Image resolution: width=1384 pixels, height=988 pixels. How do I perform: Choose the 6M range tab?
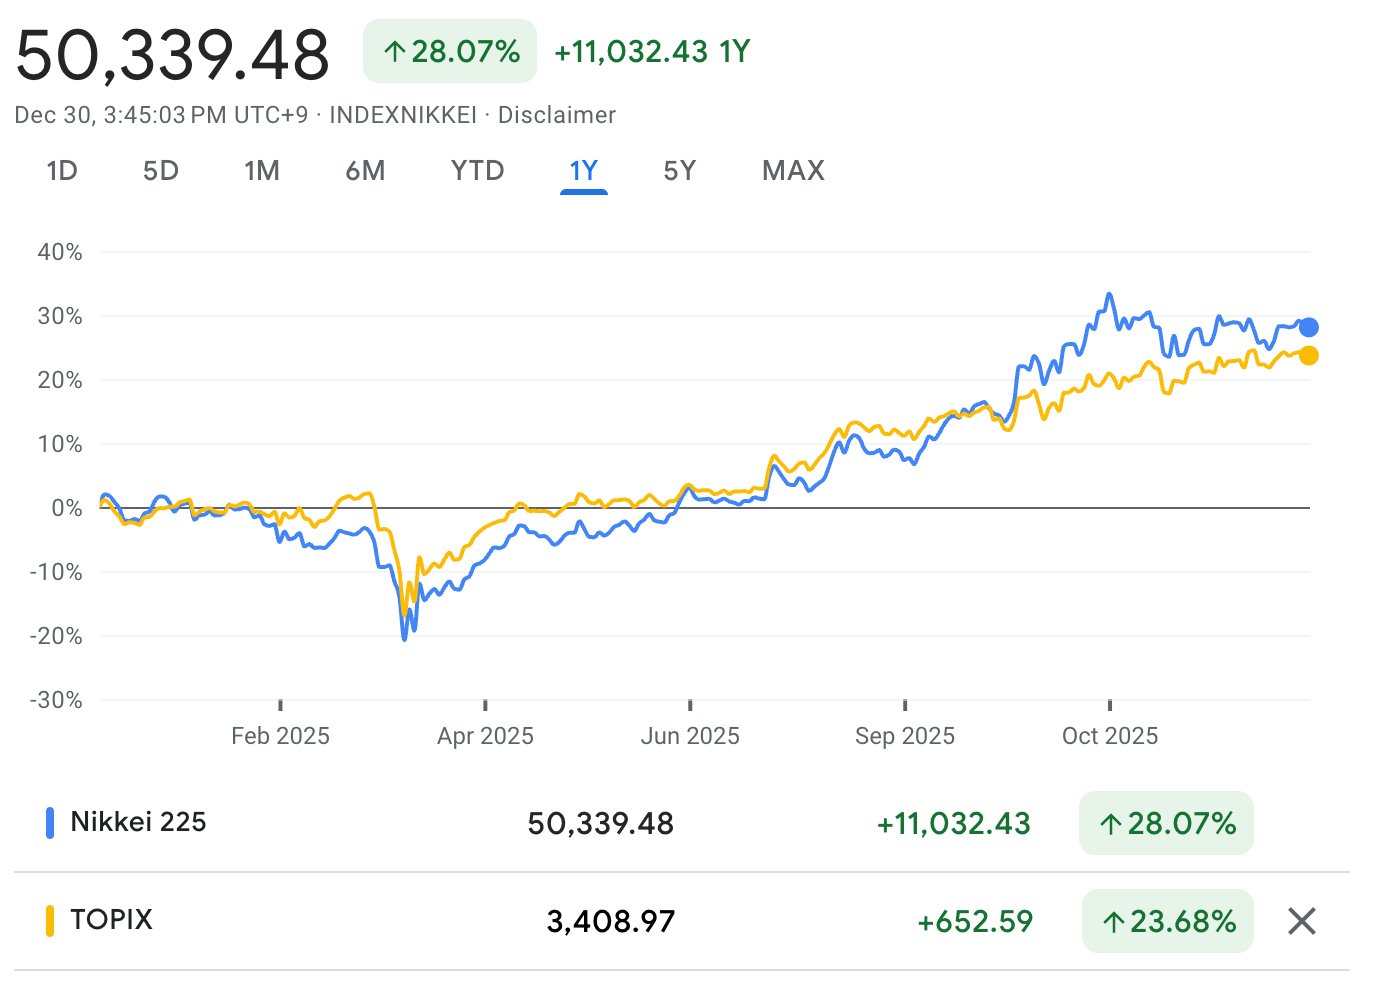[365, 171]
